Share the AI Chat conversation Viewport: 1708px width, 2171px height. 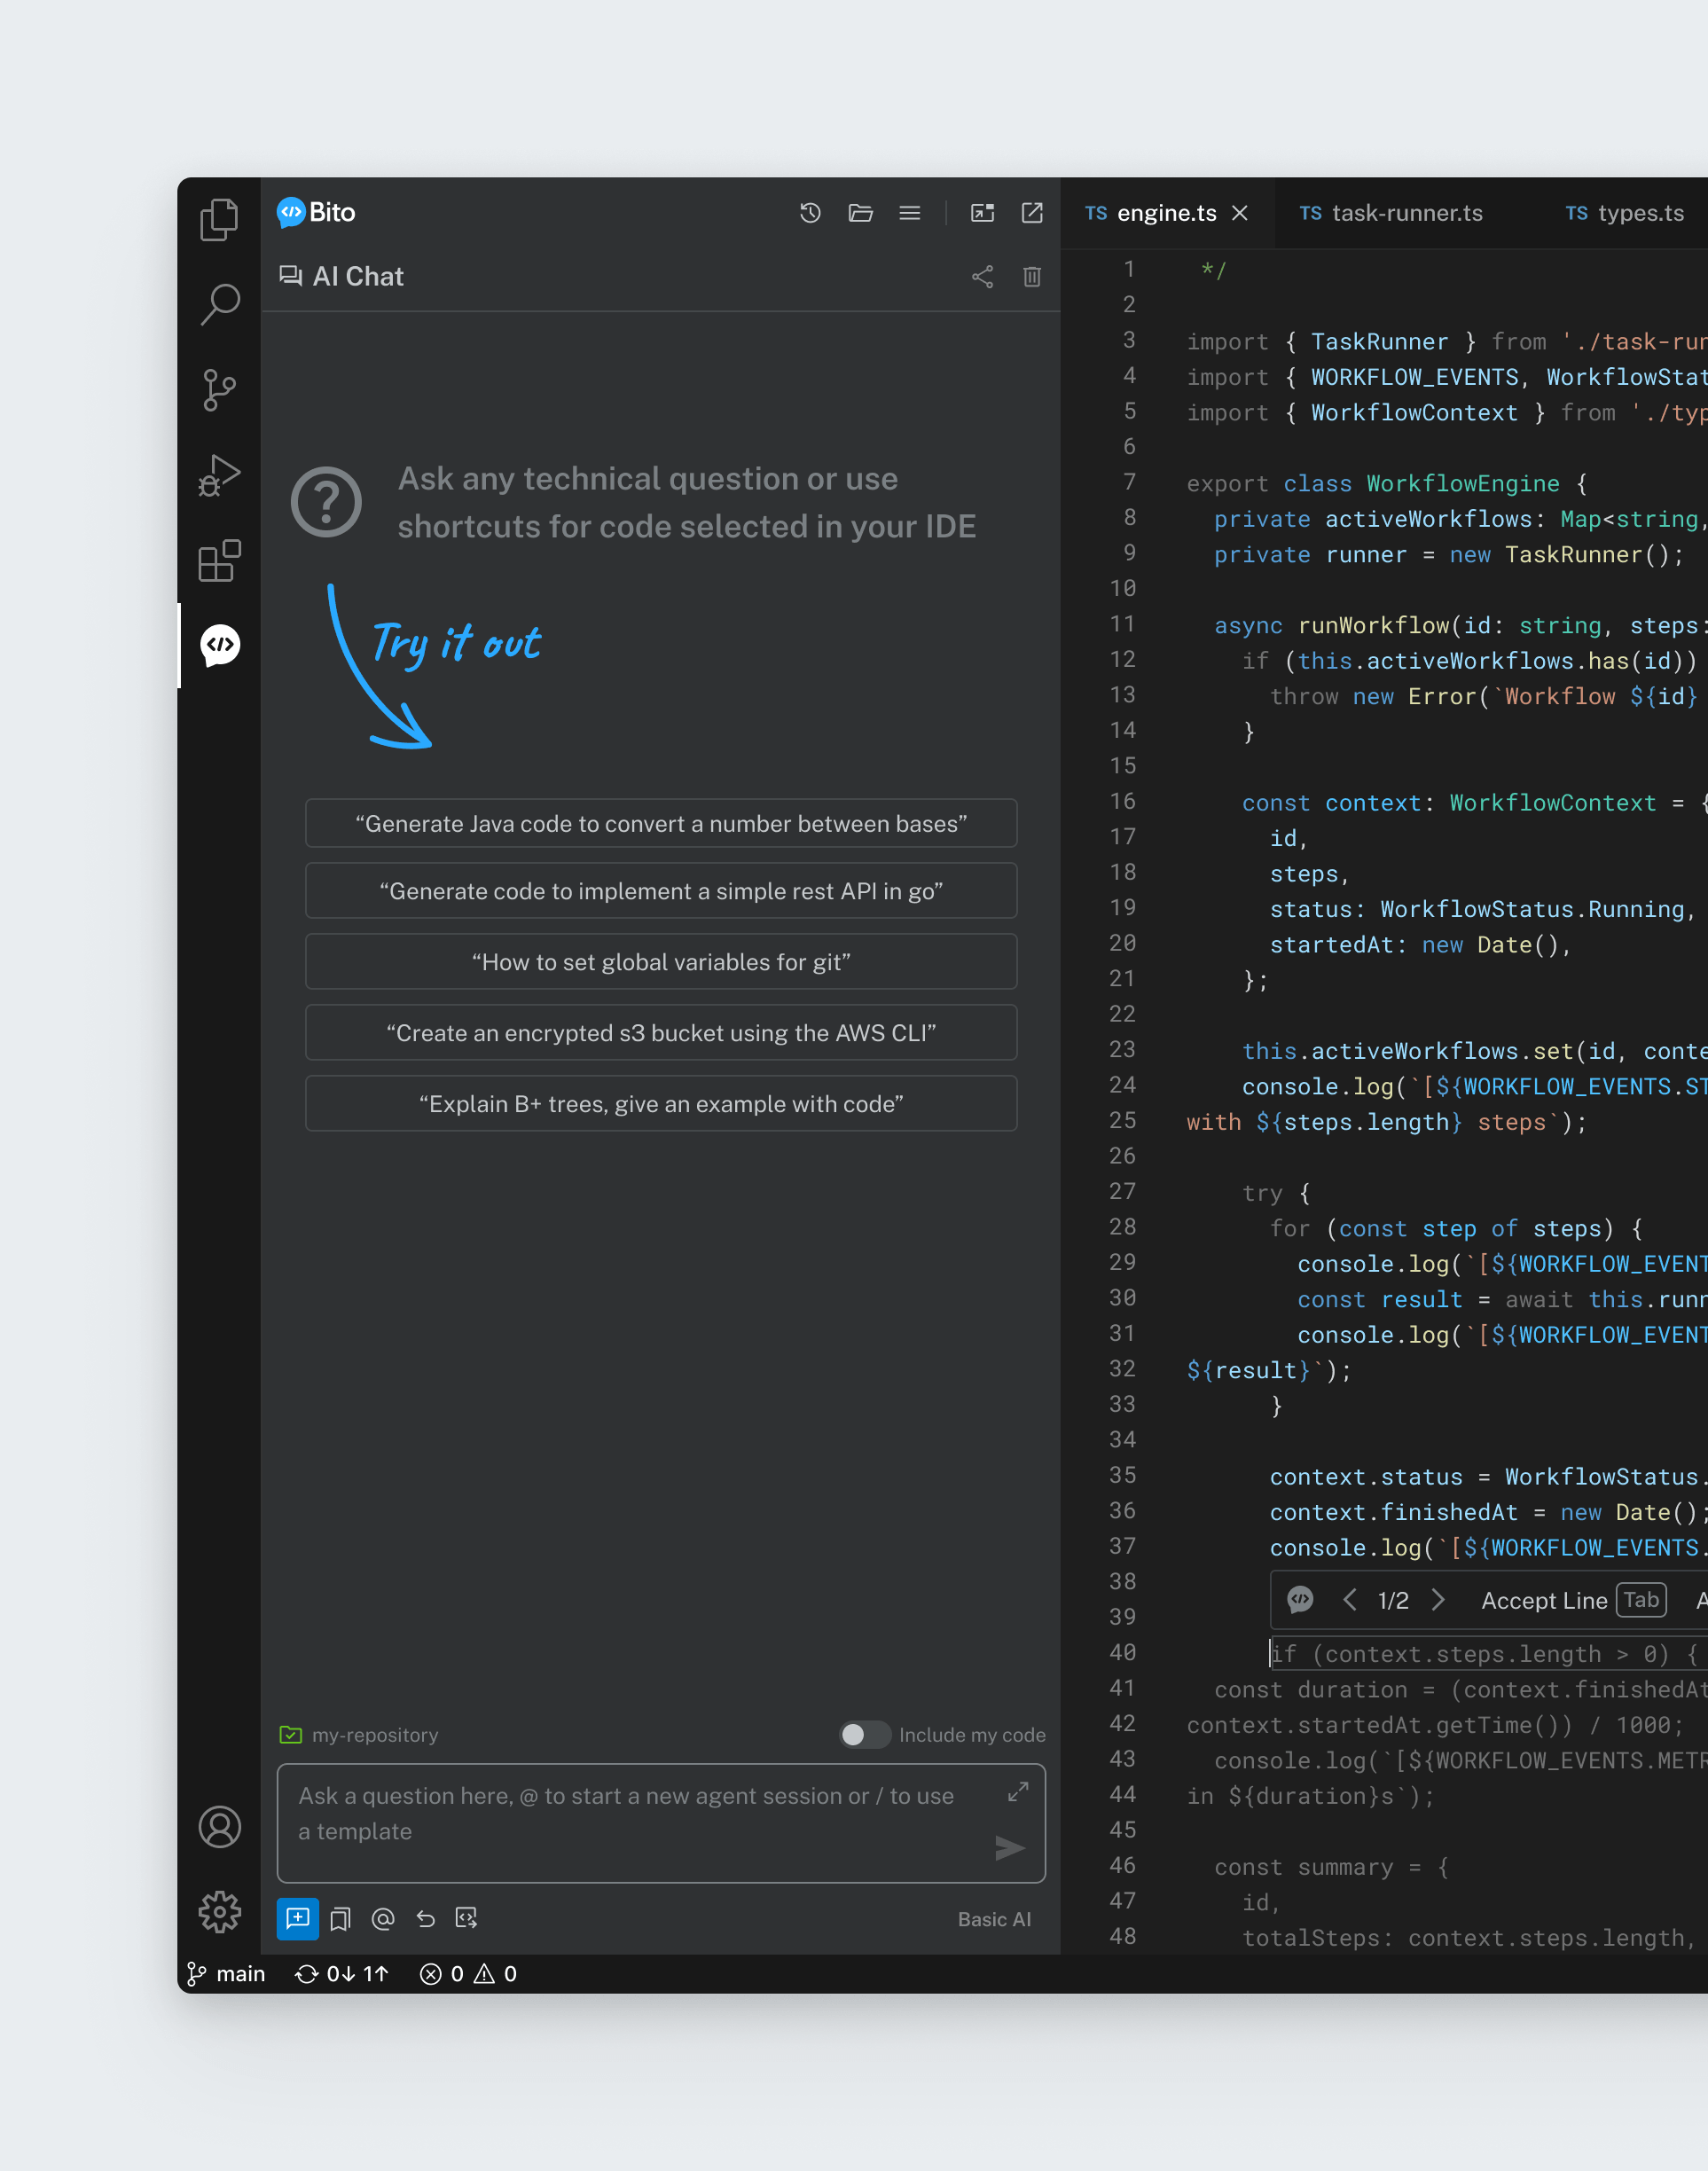pyautogui.click(x=982, y=277)
